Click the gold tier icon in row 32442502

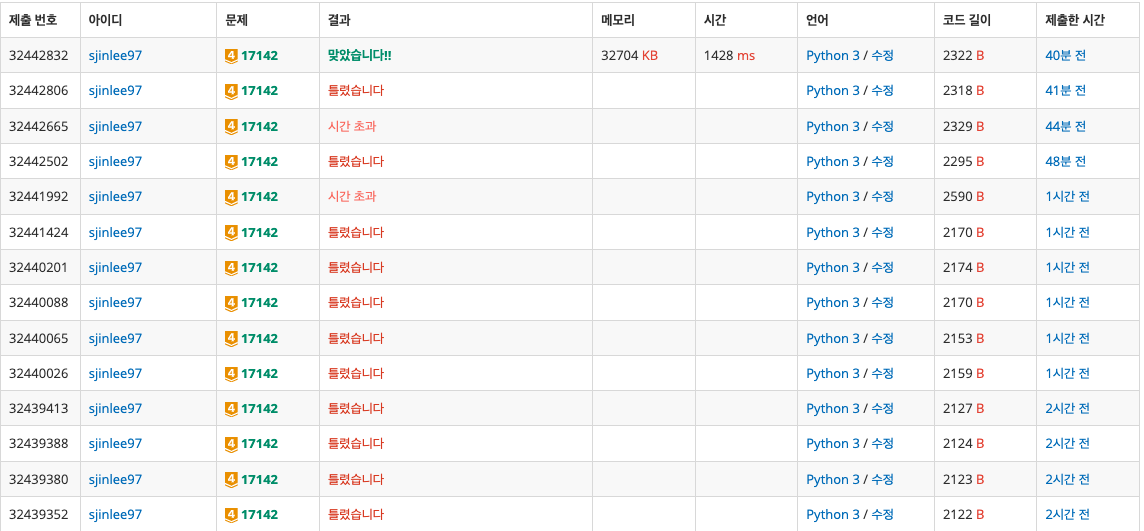[231, 161]
